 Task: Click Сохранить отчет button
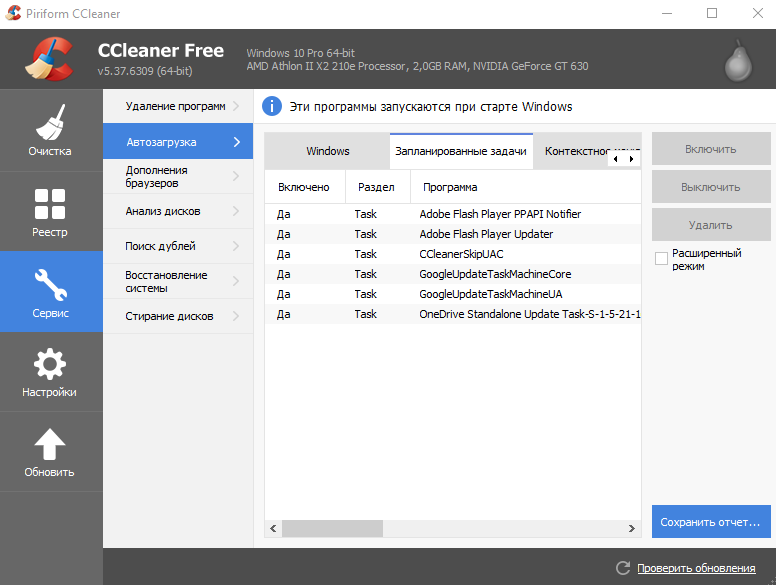pyautogui.click(x=711, y=522)
